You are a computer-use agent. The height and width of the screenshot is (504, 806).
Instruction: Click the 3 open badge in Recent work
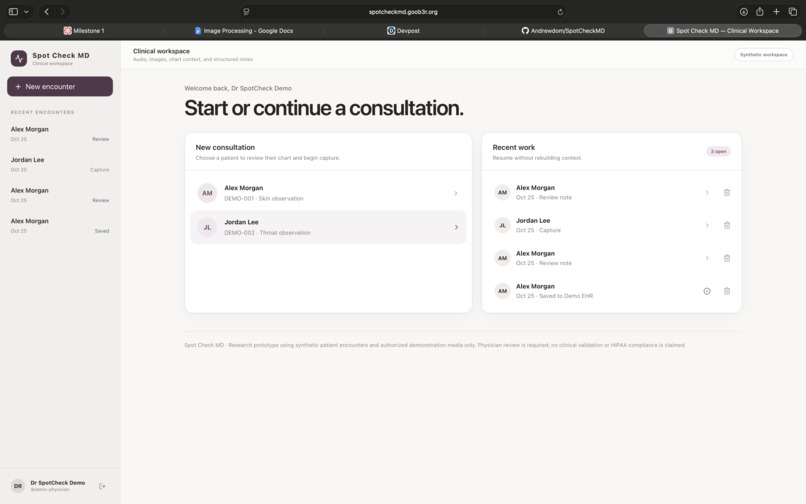tap(718, 151)
